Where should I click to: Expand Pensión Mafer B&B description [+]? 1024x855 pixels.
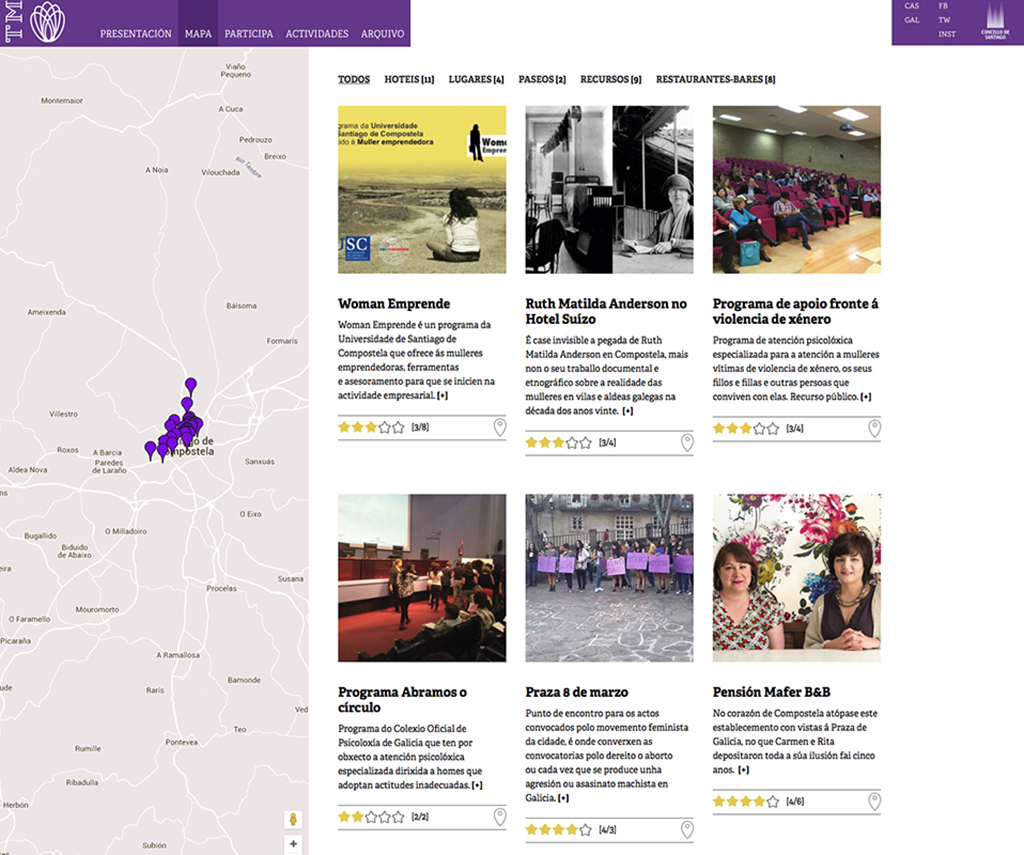click(743, 771)
